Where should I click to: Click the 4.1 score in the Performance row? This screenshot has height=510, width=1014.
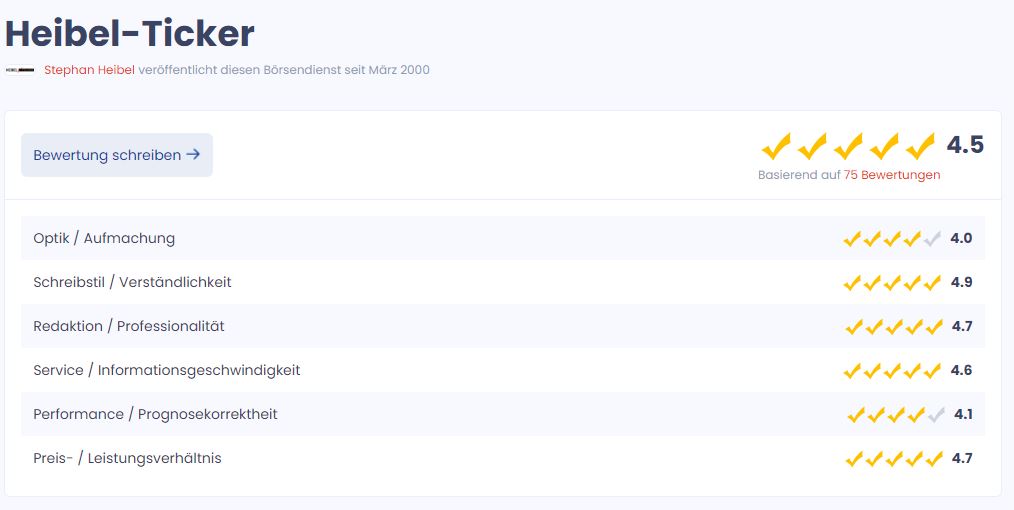(963, 414)
